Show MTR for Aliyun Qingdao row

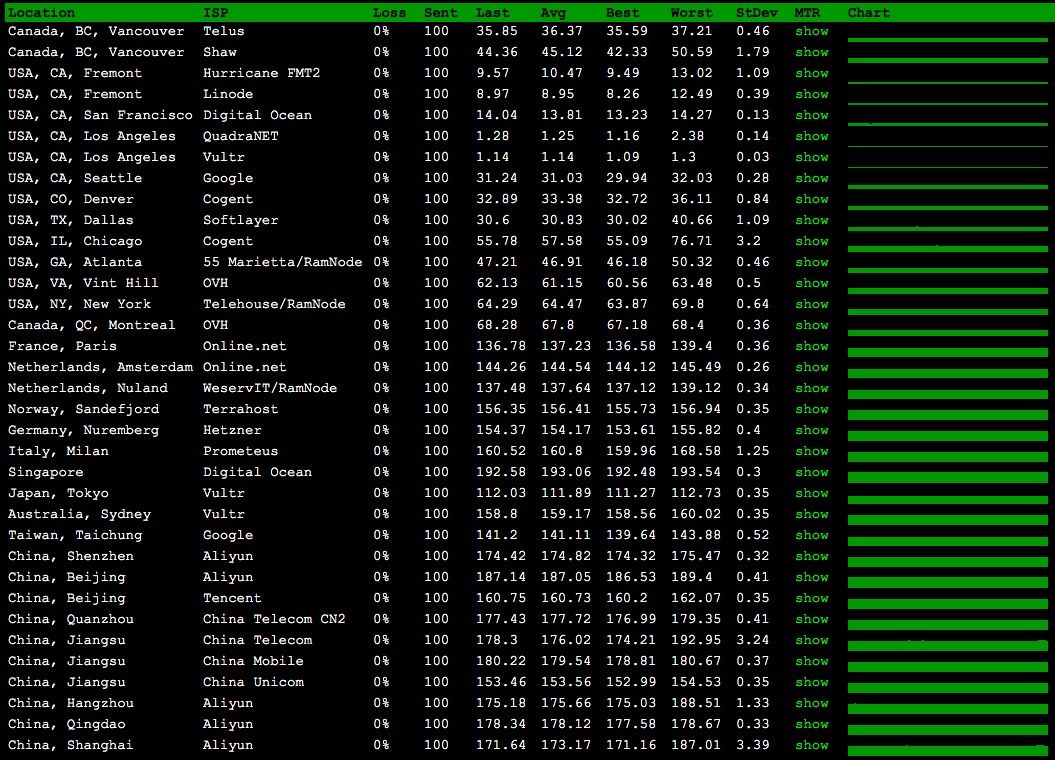click(x=811, y=724)
